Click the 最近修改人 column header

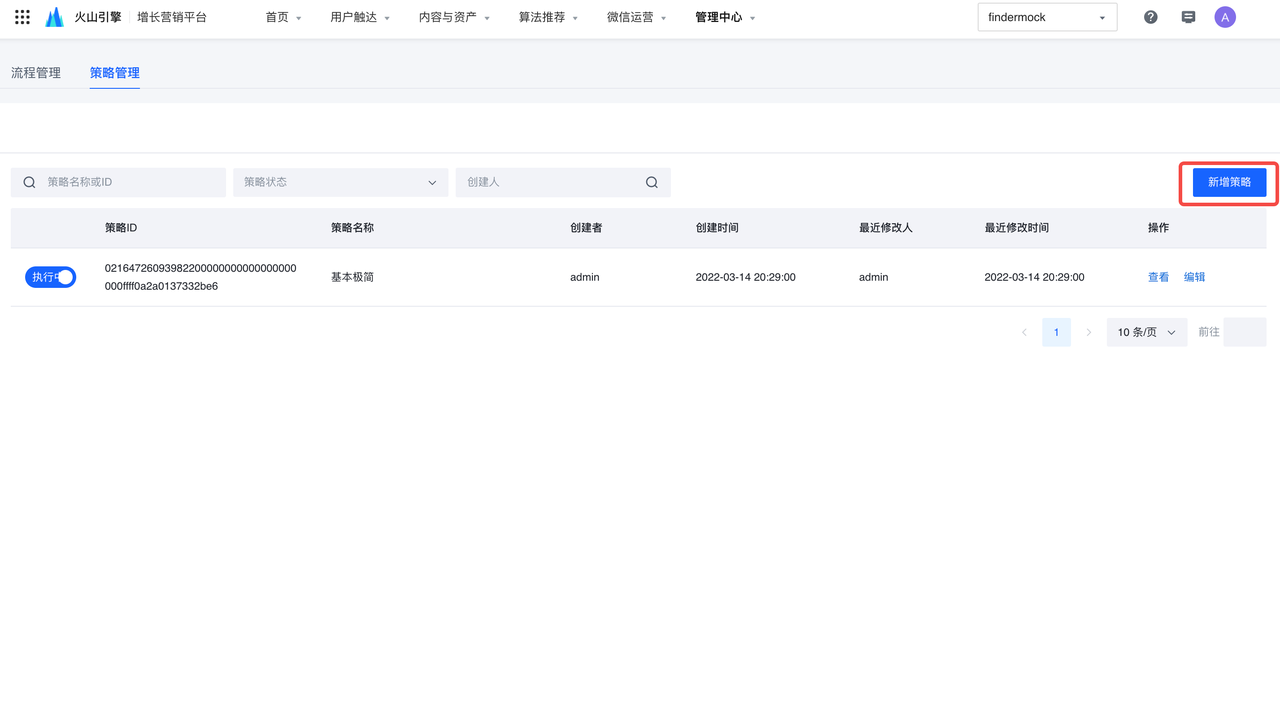[886, 228]
